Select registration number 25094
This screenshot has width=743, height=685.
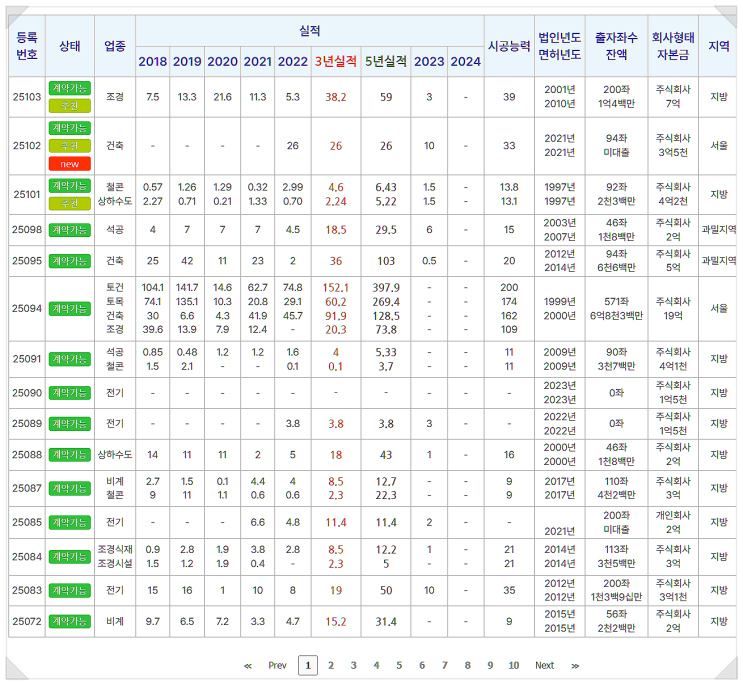(x=27, y=308)
